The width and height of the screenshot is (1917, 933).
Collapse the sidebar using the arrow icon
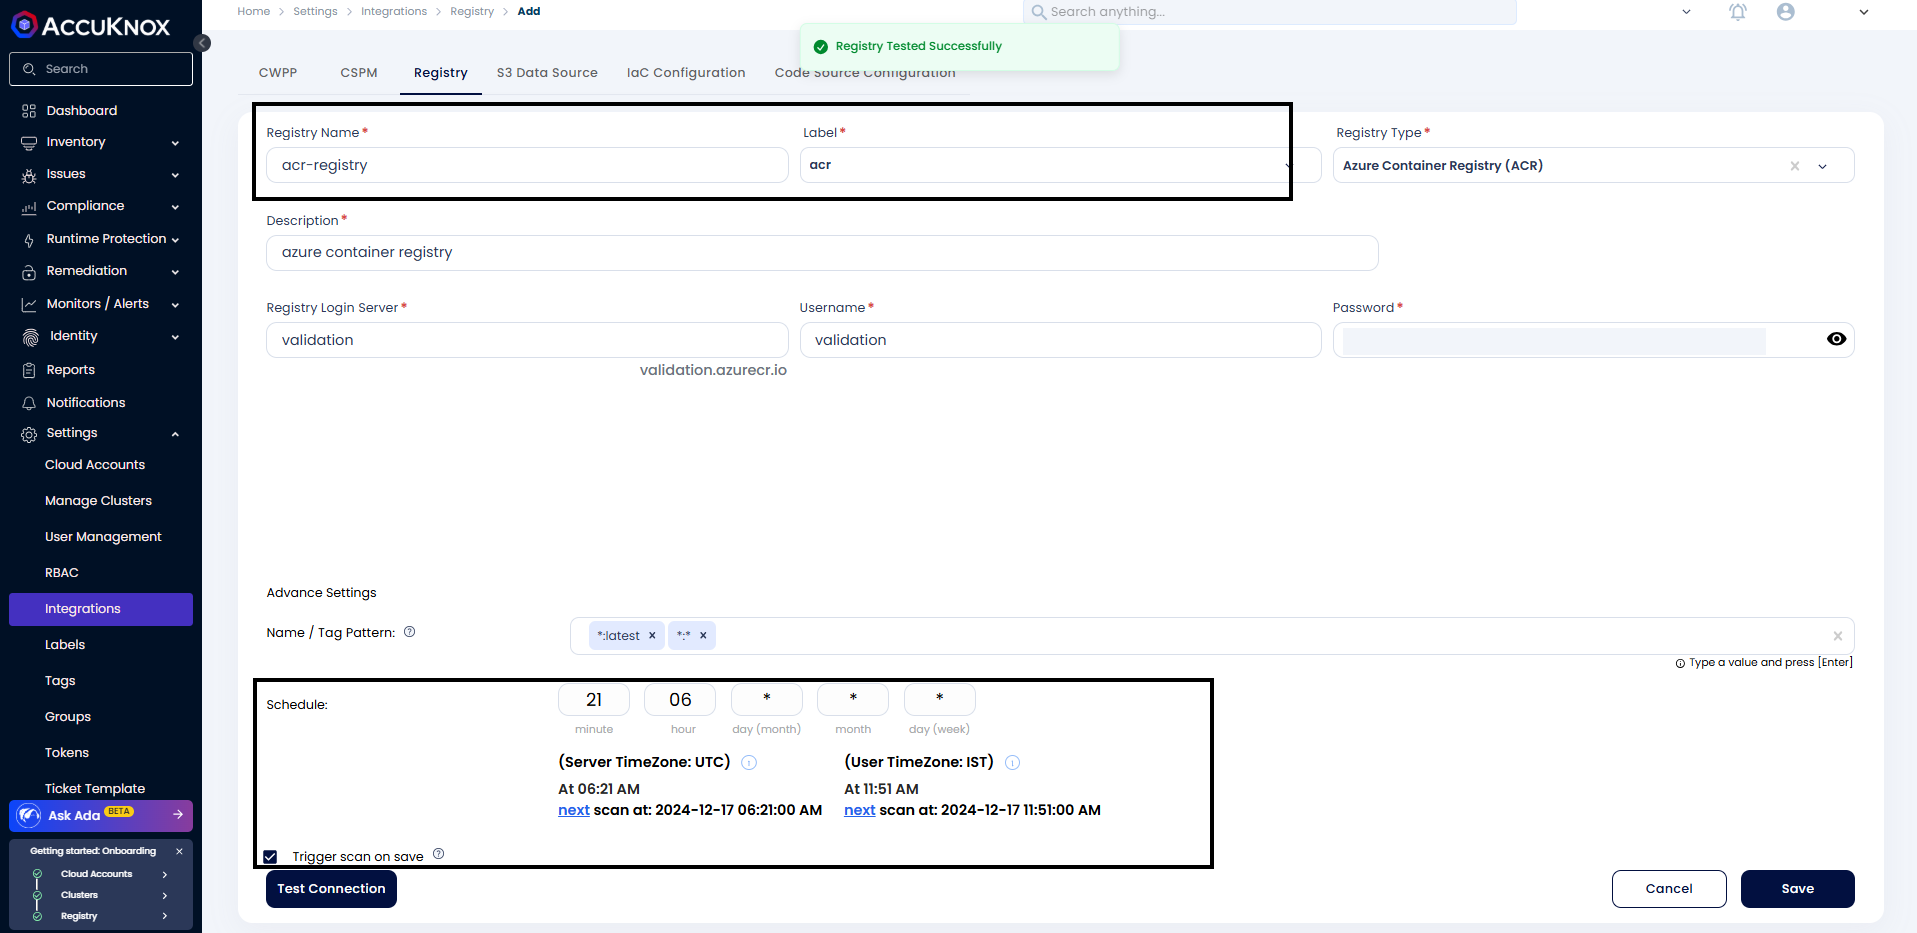(202, 43)
